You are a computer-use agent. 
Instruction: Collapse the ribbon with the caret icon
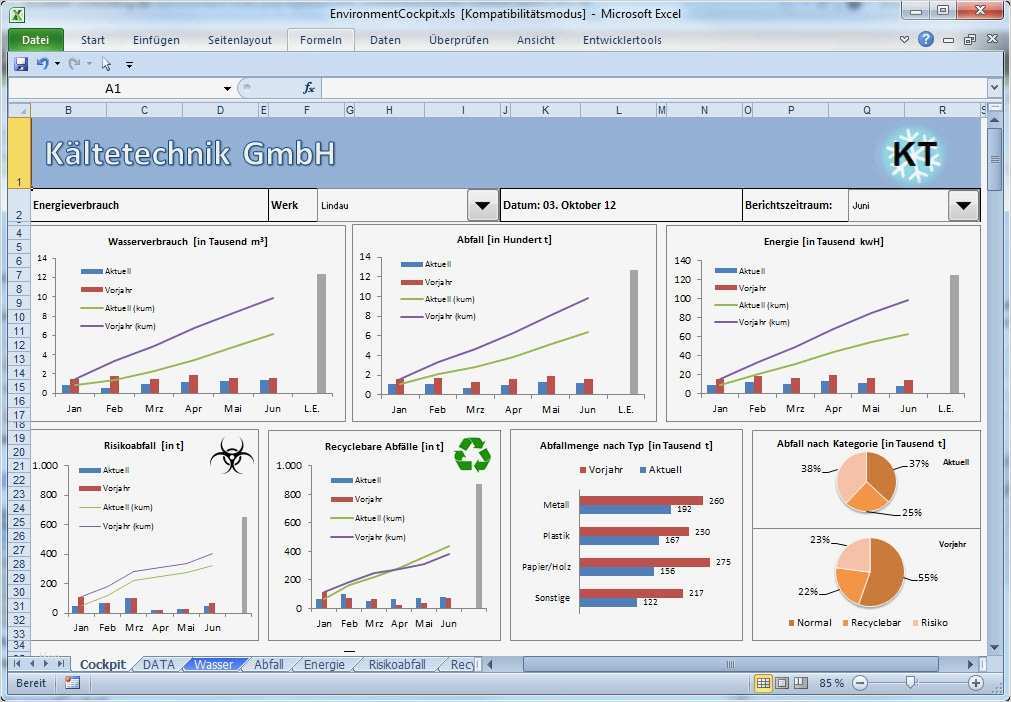[x=904, y=40]
